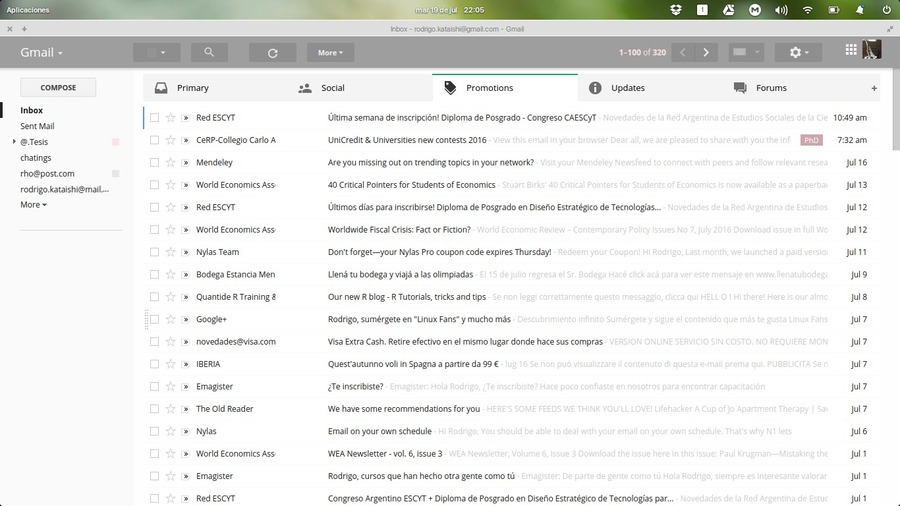Star the Nylas Team email
This screenshot has width=900, height=506.
click(x=170, y=252)
